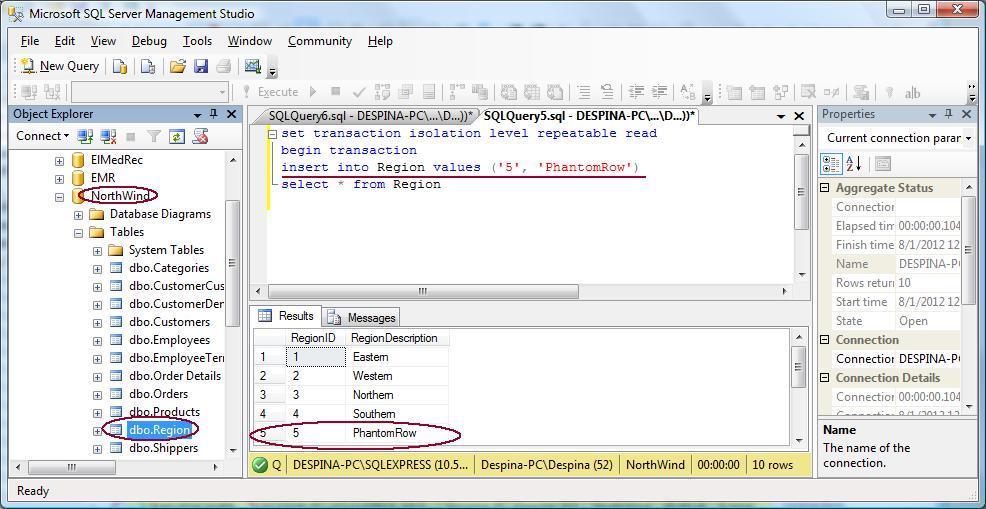Click the Filter funnel icon in Object Explorer
Screen dimensions: 986x509
click(x=153, y=136)
